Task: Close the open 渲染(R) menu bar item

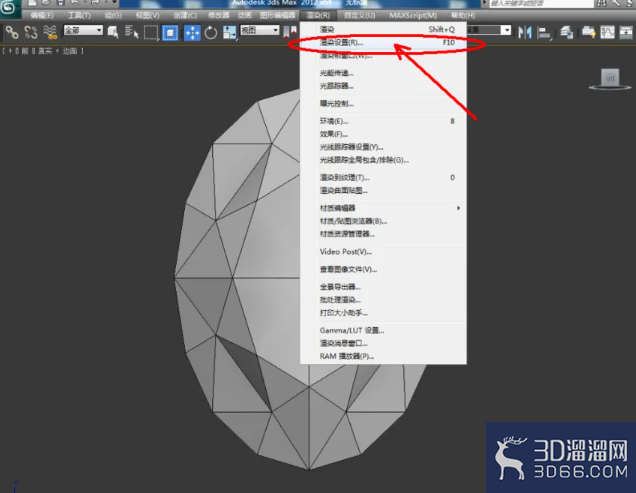Action: tap(318, 15)
